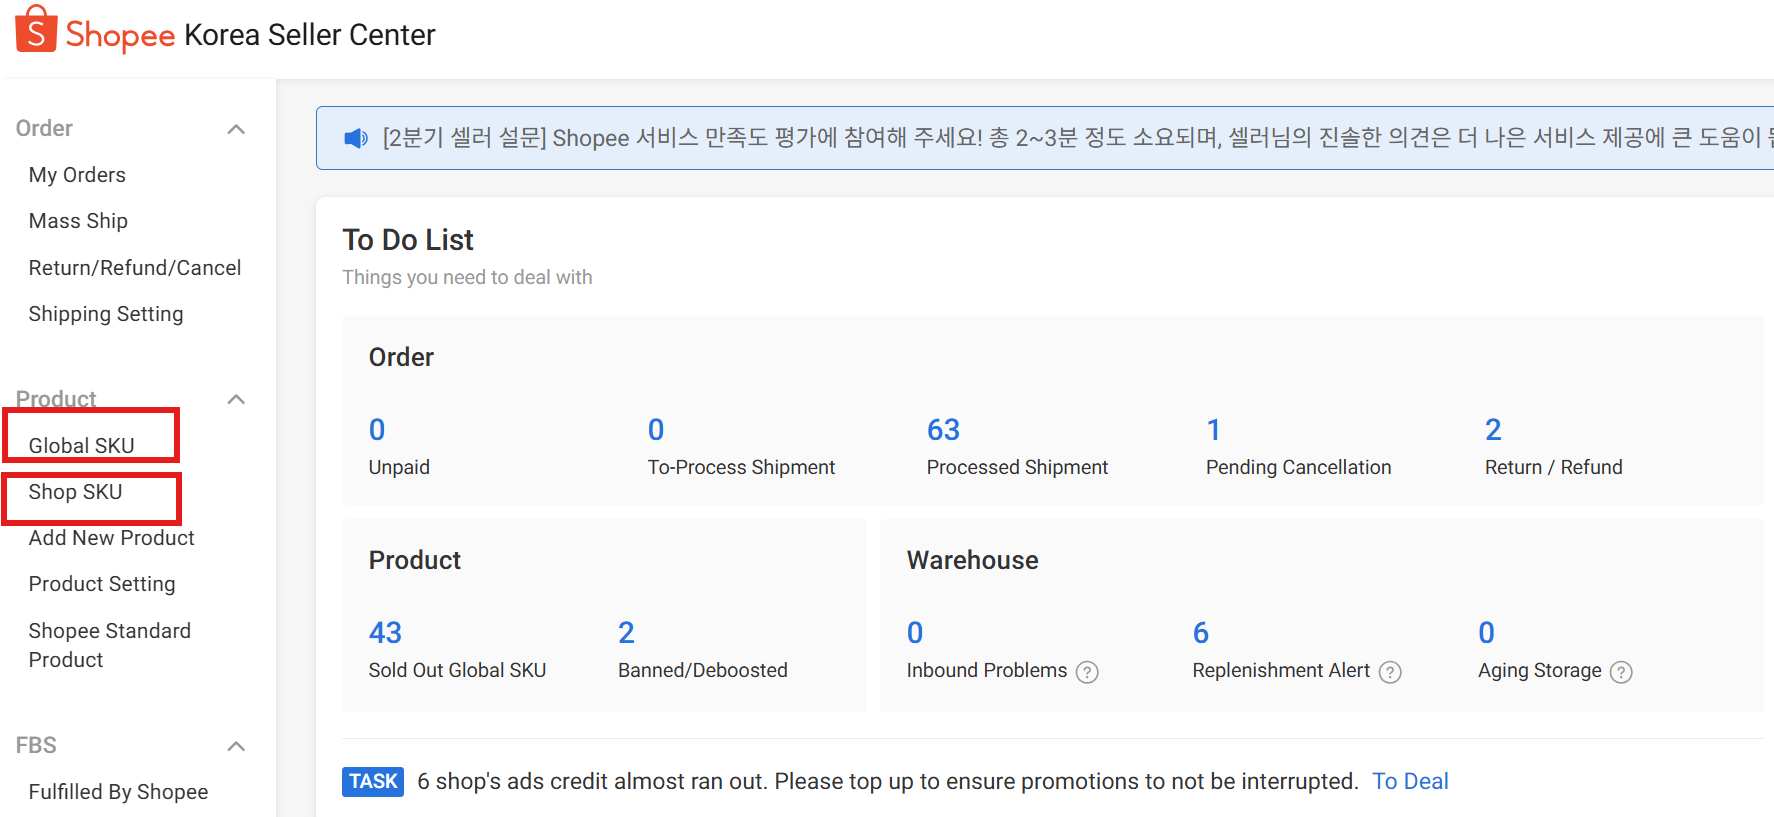1774x817 pixels.
Task: Click the To Do List heading
Action: click(408, 240)
